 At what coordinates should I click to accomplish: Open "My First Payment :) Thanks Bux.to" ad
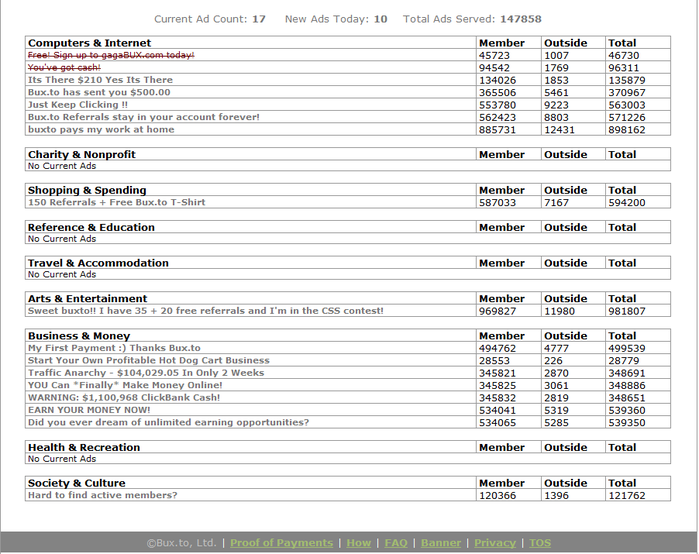pyautogui.click(x=114, y=348)
